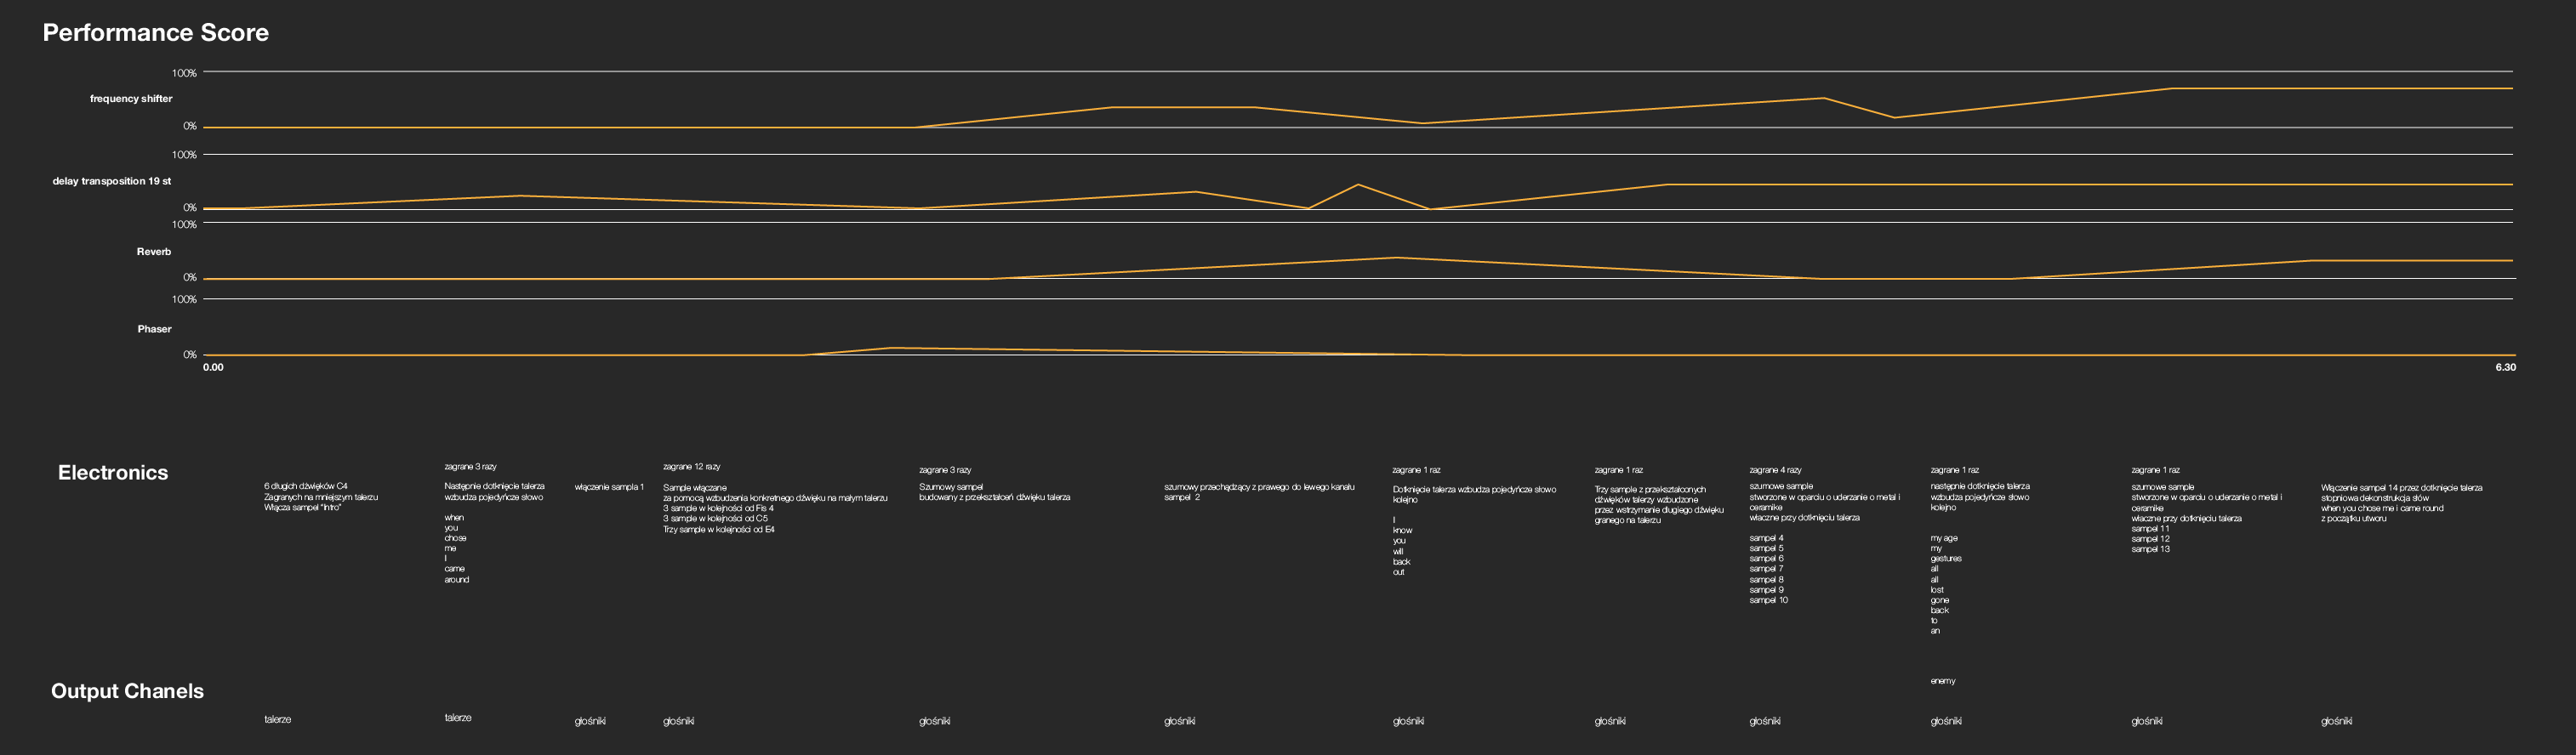This screenshot has width=2576, height=755.
Task: Click "Włączenie sampel 14 przez dotknięcie talerza"
Action: tap(2402, 488)
